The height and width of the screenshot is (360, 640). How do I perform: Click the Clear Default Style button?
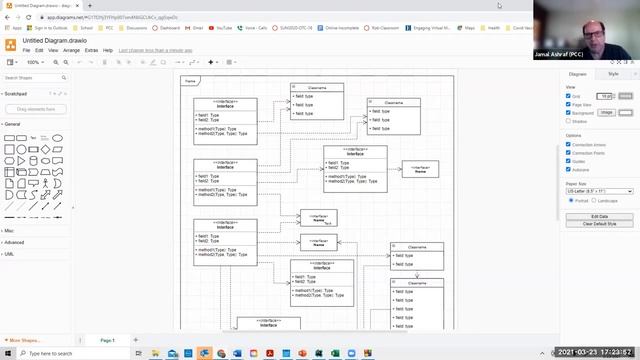point(600,224)
